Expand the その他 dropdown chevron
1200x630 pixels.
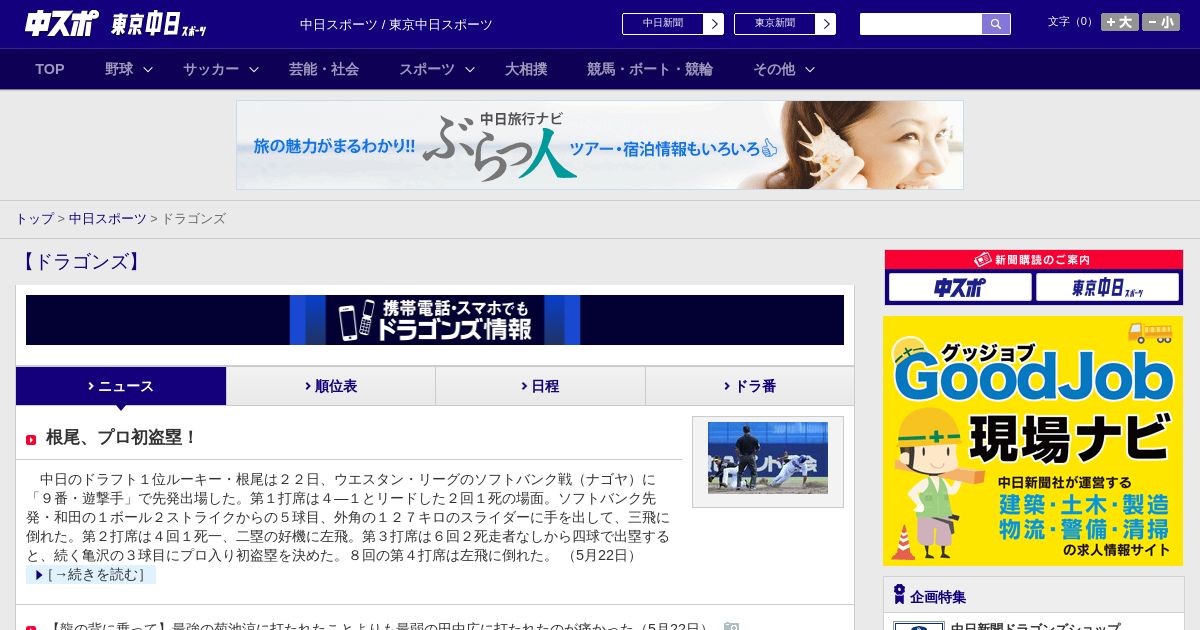point(810,69)
